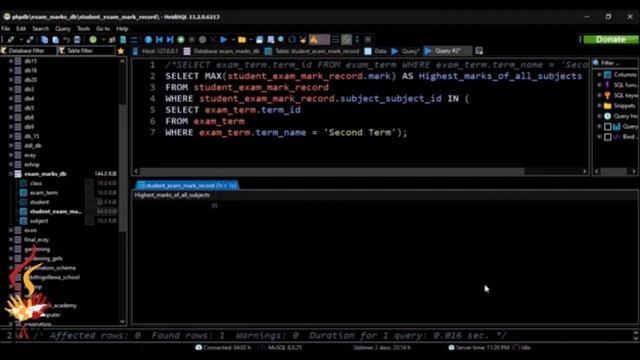Open the Query menu
This screenshot has width=640, height=360.
(62, 29)
